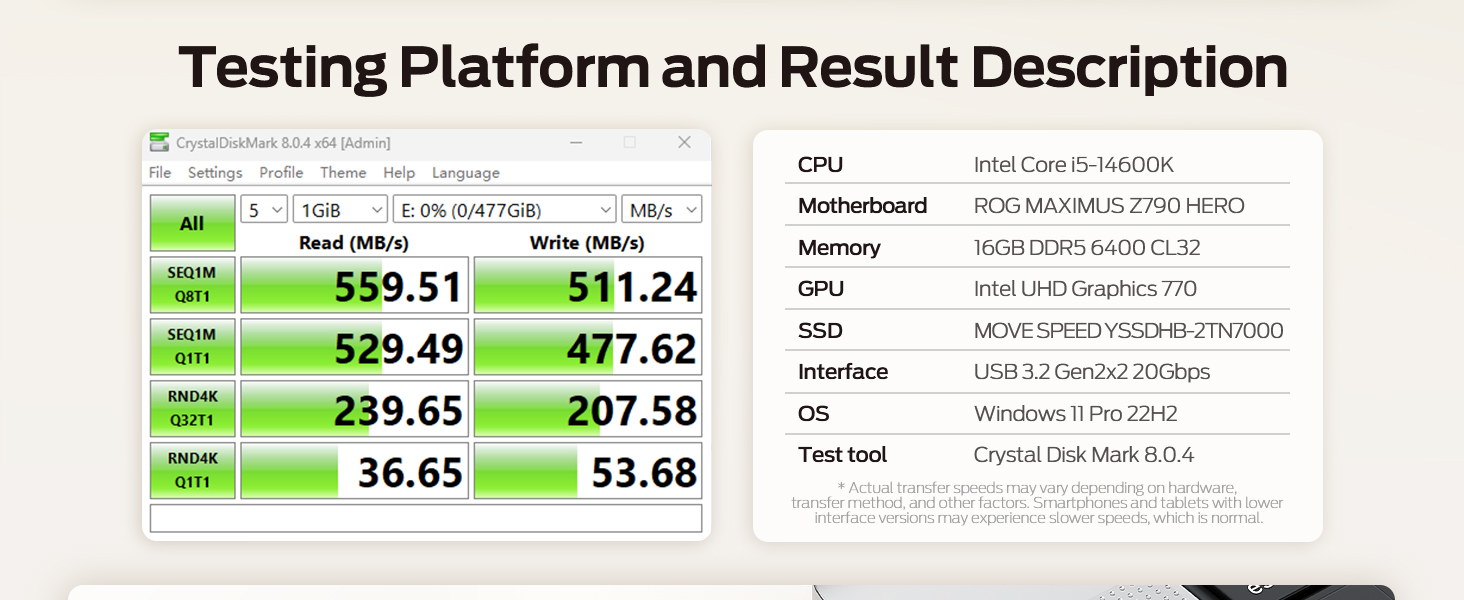Start the SEQ1M Q1T1 test
The width and height of the screenshot is (1464, 600).
(x=192, y=347)
